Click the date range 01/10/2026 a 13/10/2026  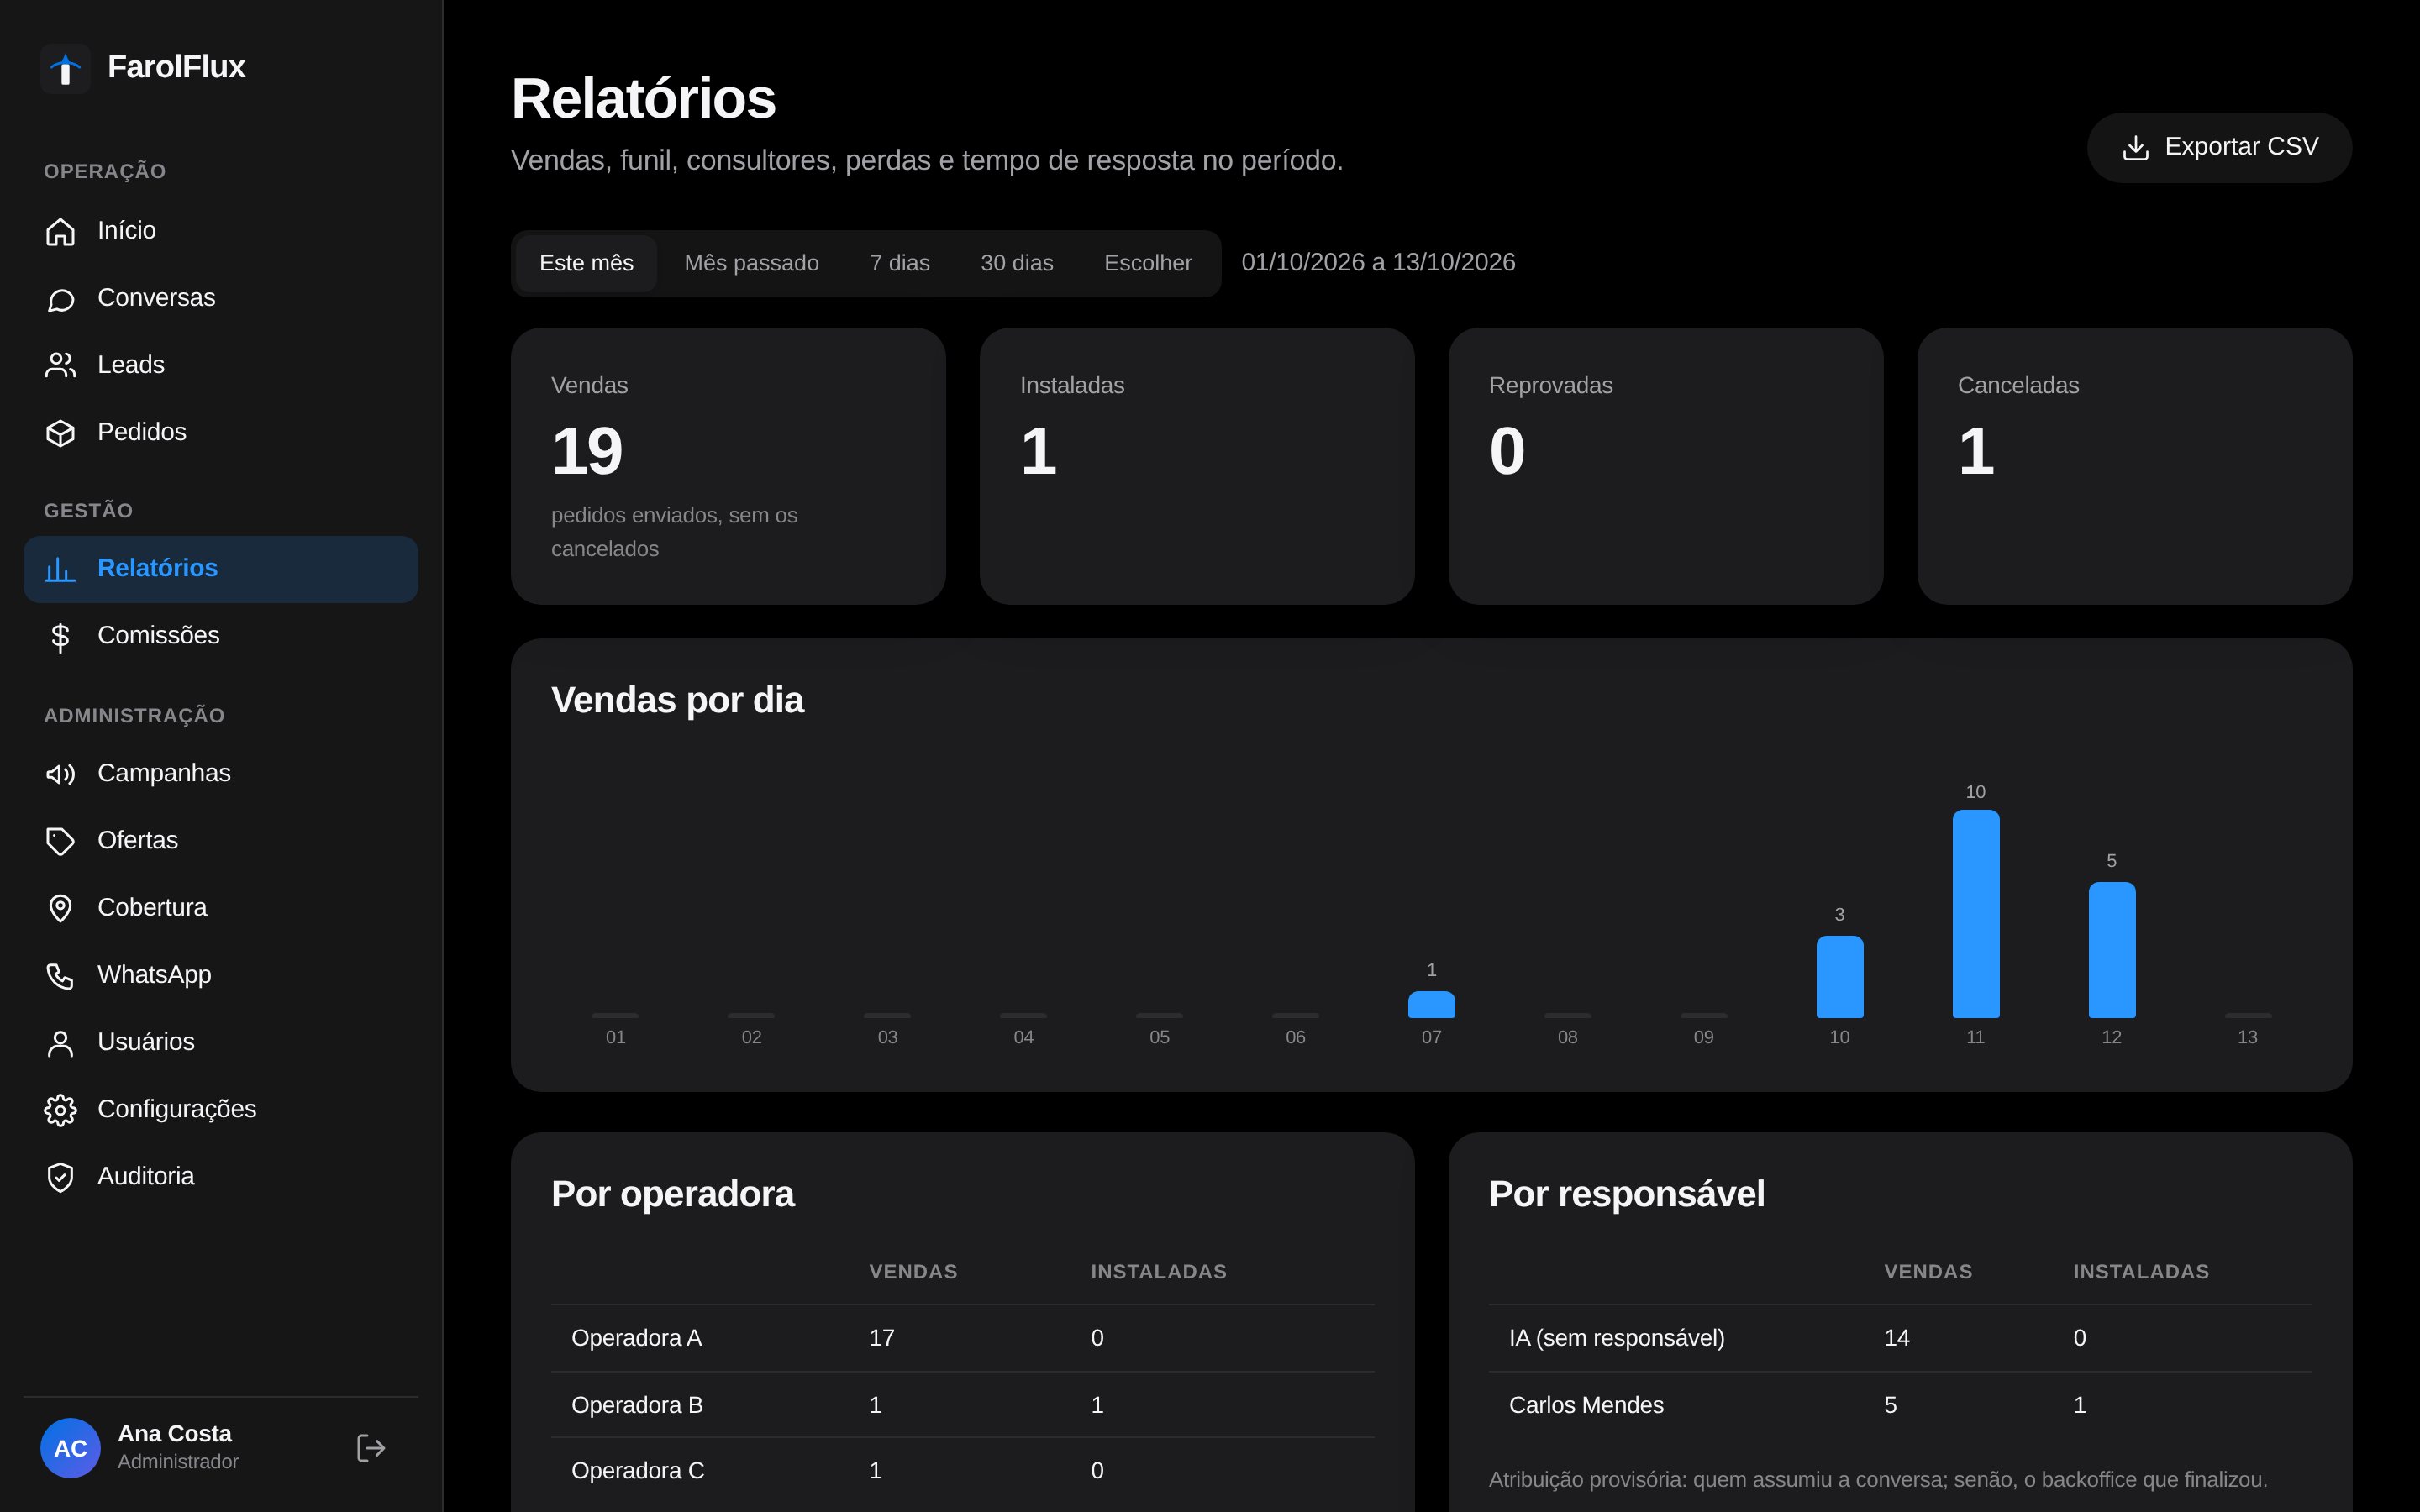(1378, 262)
